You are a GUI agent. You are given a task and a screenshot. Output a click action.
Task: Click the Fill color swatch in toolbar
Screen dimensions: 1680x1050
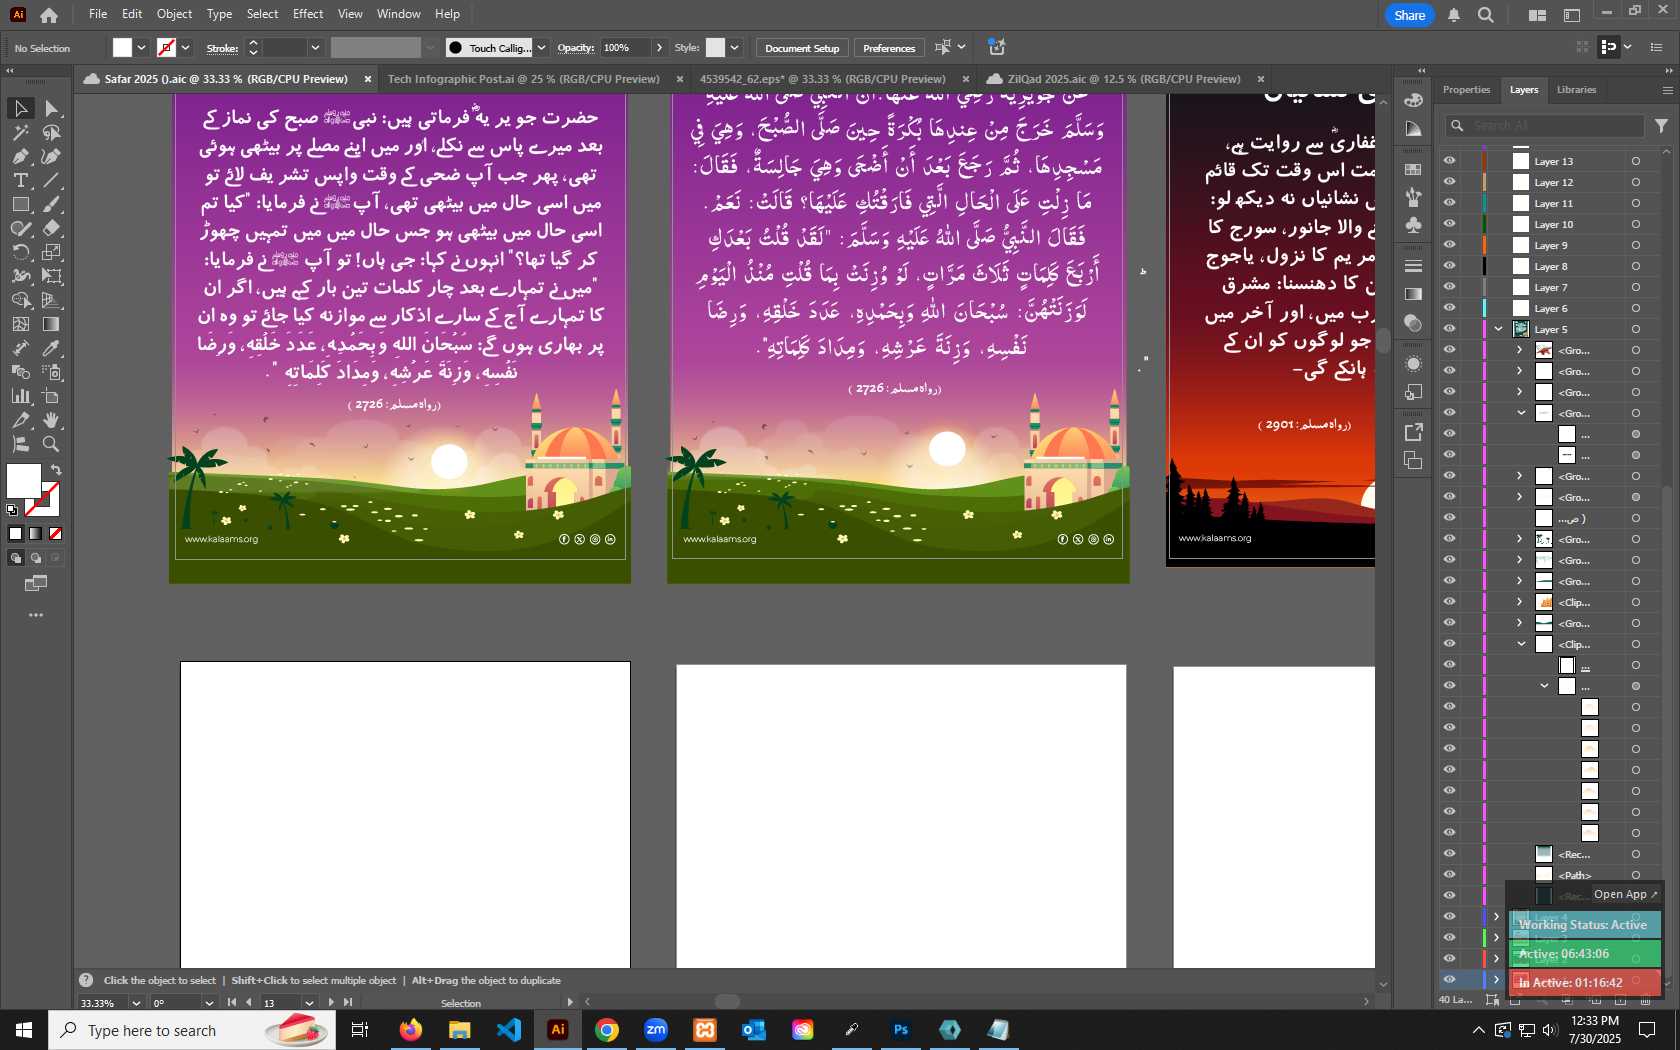click(23, 481)
